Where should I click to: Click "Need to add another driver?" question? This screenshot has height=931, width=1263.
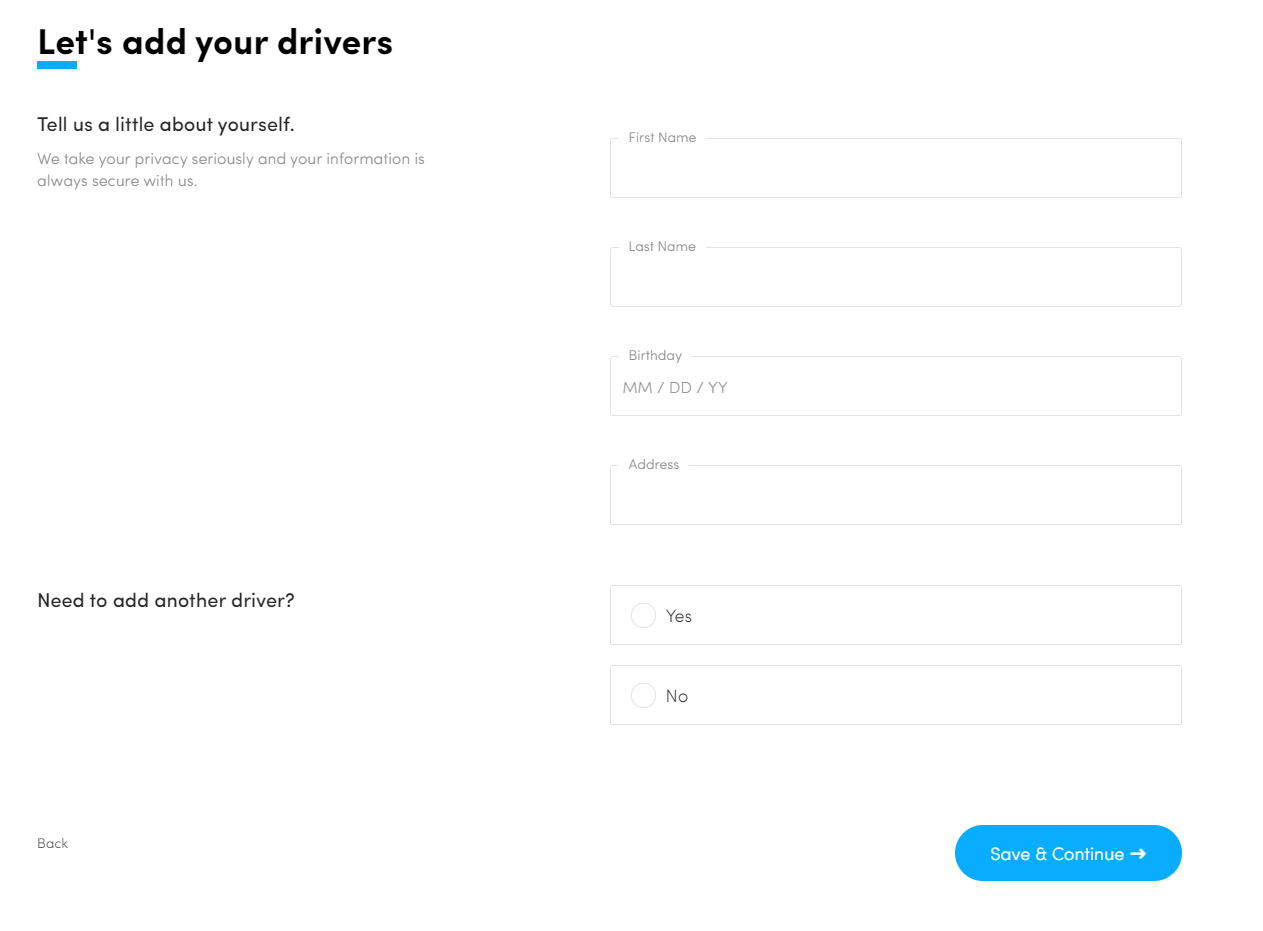pyautogui.click(x=166, y=601)
